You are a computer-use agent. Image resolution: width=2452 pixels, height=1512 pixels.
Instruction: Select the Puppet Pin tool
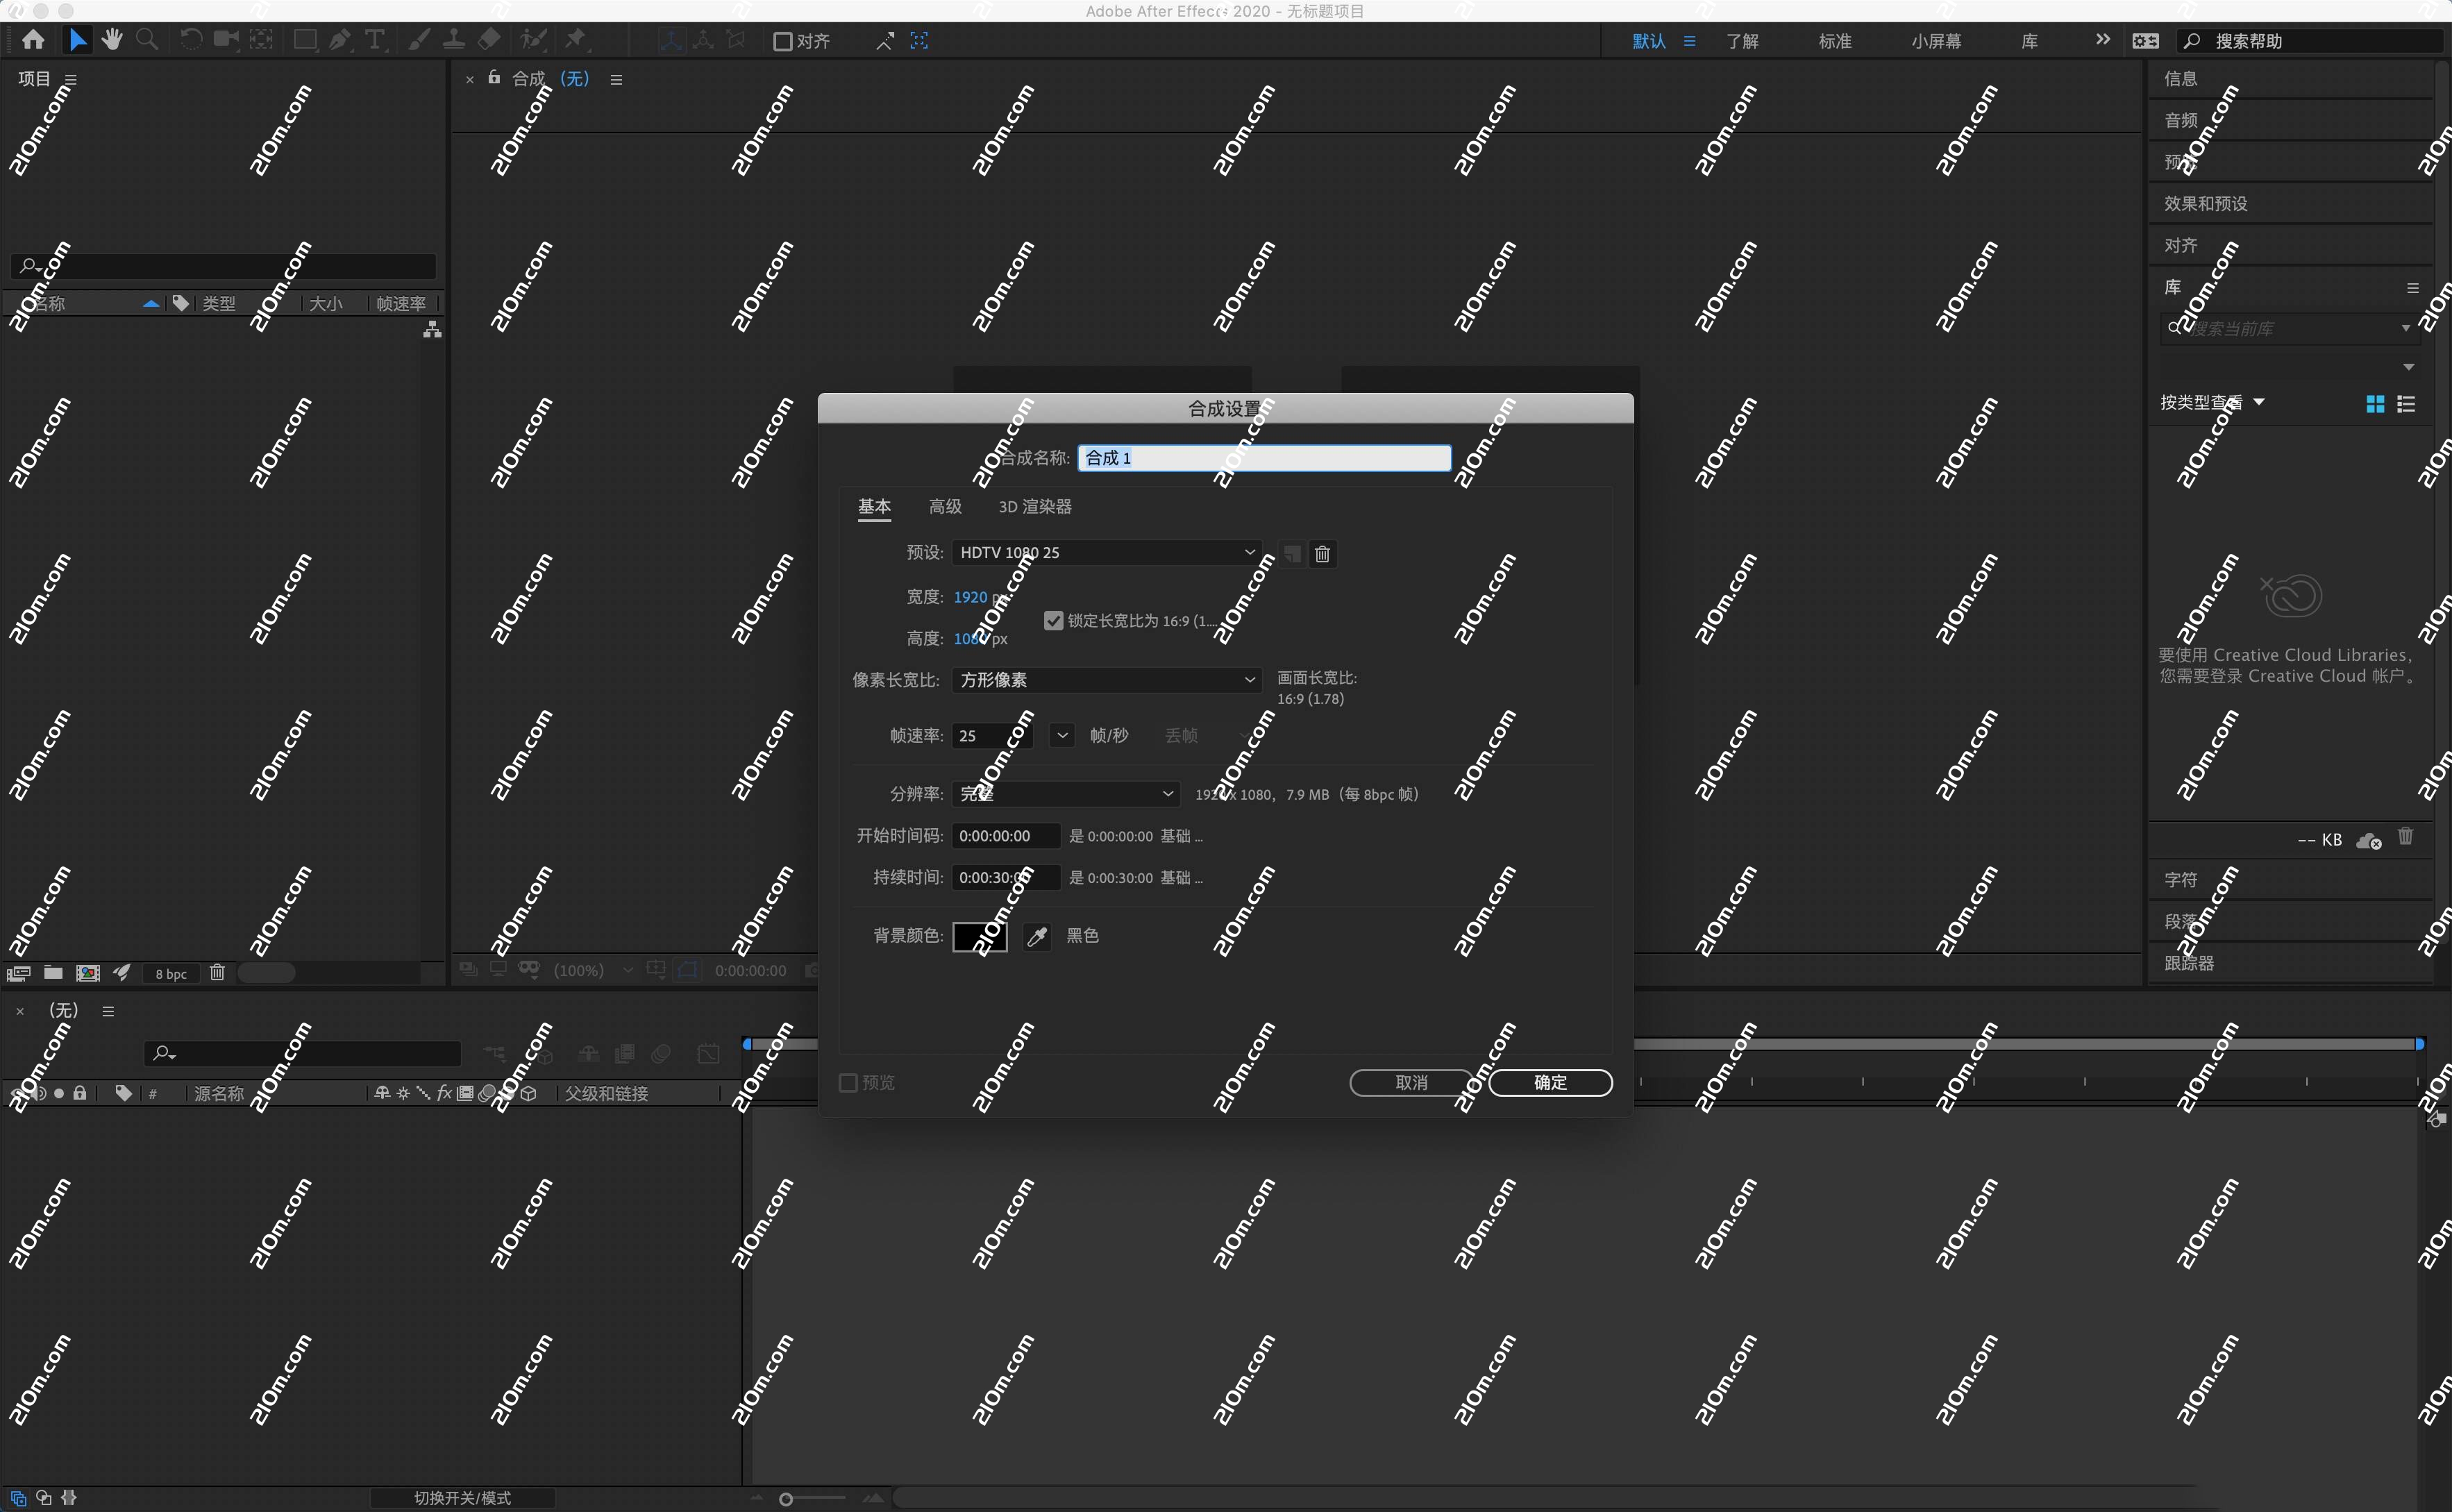pos(576,40)
